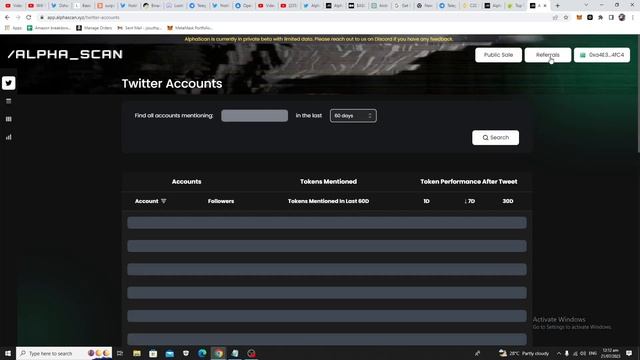Open the bar chart sidebar icon

pyautogui.click(x=9, y=137)
